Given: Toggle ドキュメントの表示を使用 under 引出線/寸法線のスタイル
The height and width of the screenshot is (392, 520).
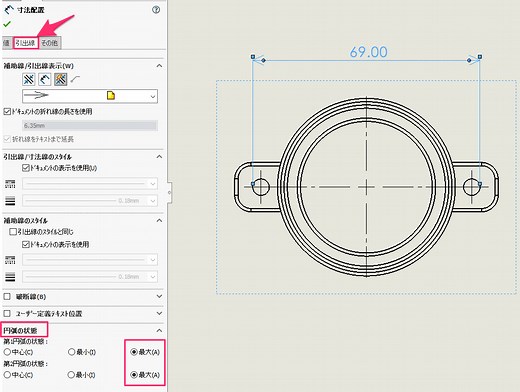Looking at the screenshot, I should tap(25, 168).
